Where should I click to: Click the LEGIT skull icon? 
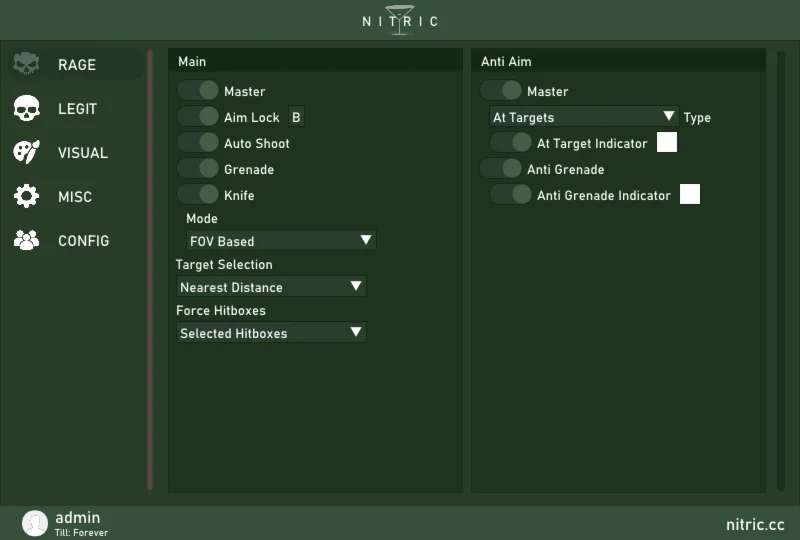(26, 109)
